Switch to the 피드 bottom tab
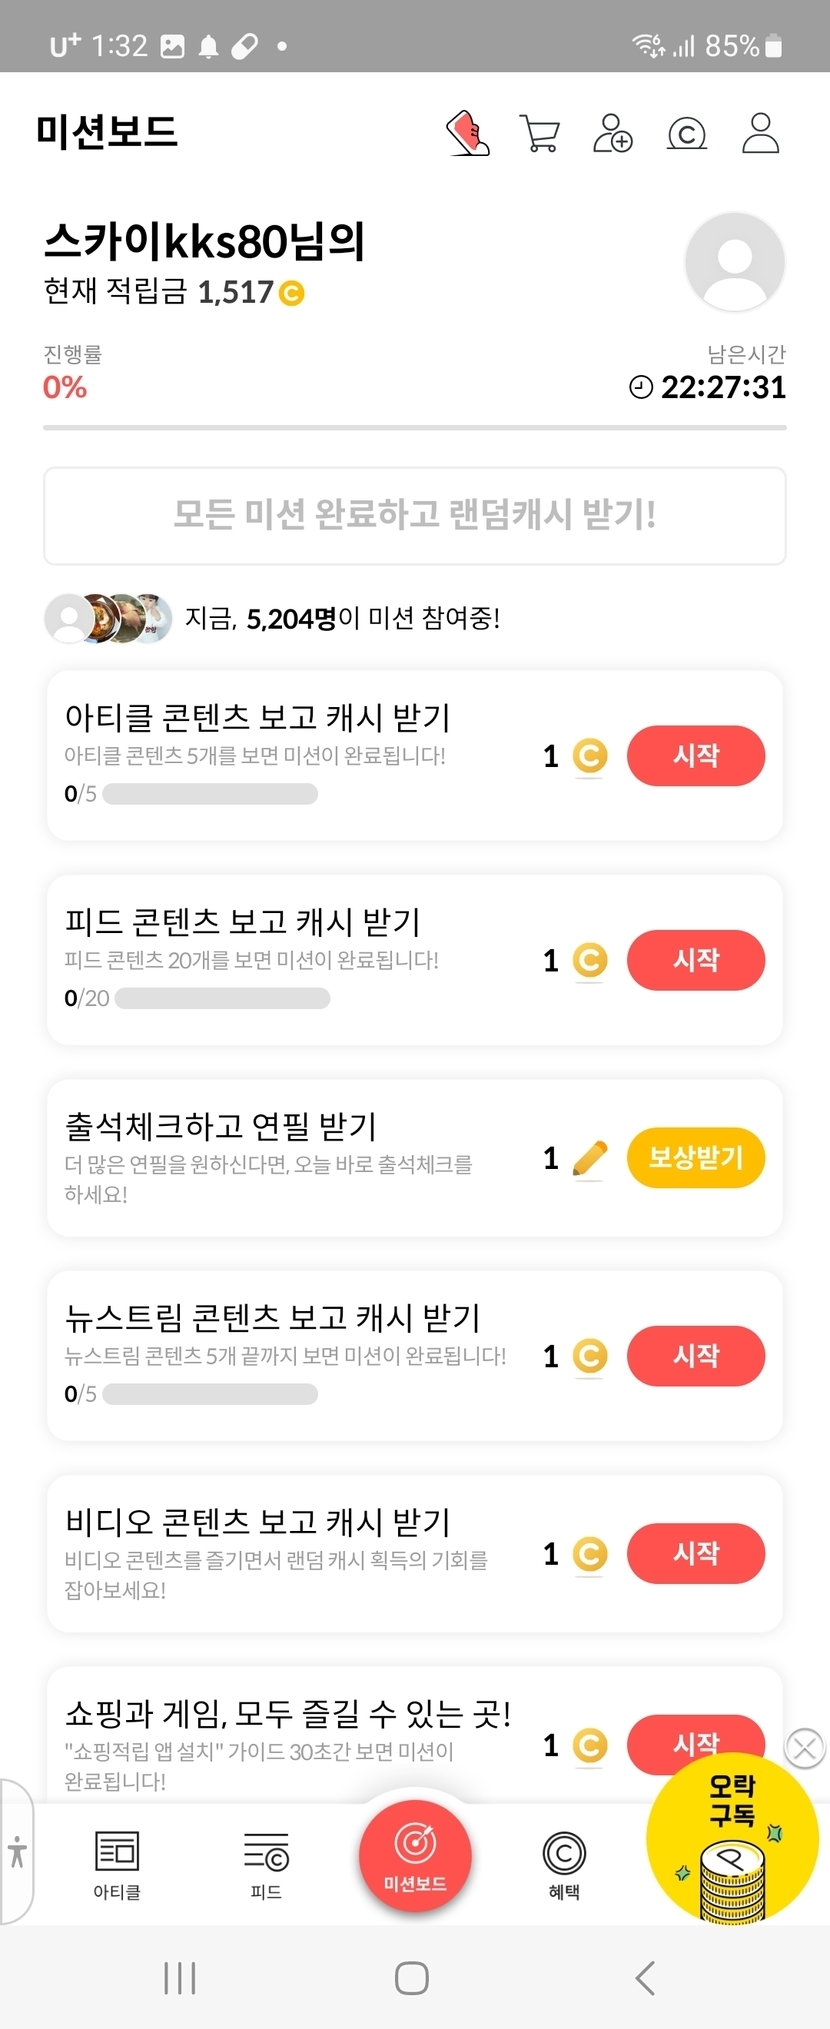Image resolution: width=830 pixels, height=2029 pixels. [266, 1863]
